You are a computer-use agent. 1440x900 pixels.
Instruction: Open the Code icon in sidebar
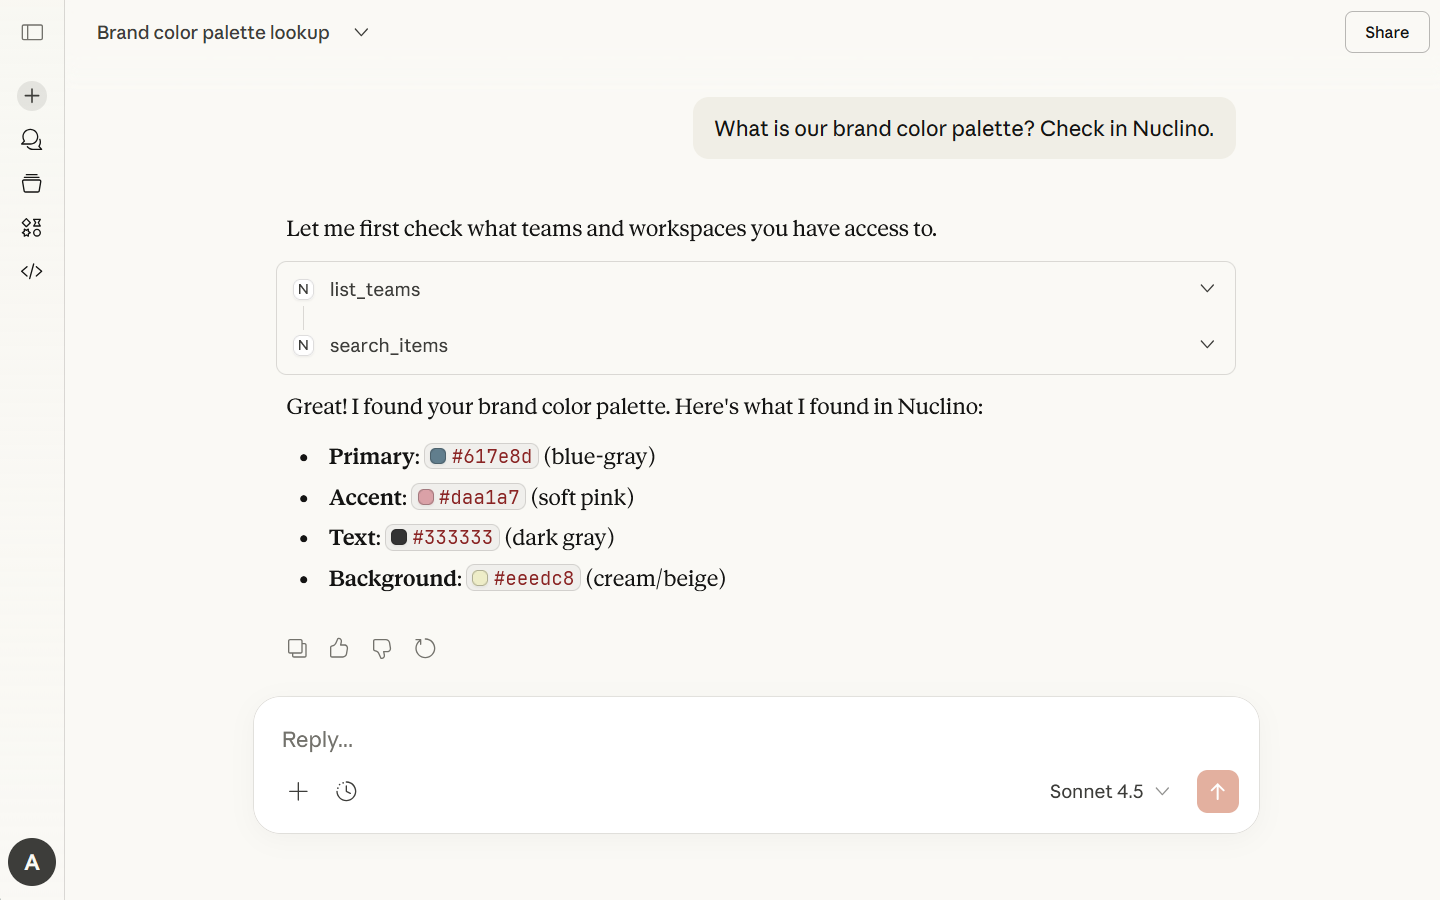click(32, 272)
